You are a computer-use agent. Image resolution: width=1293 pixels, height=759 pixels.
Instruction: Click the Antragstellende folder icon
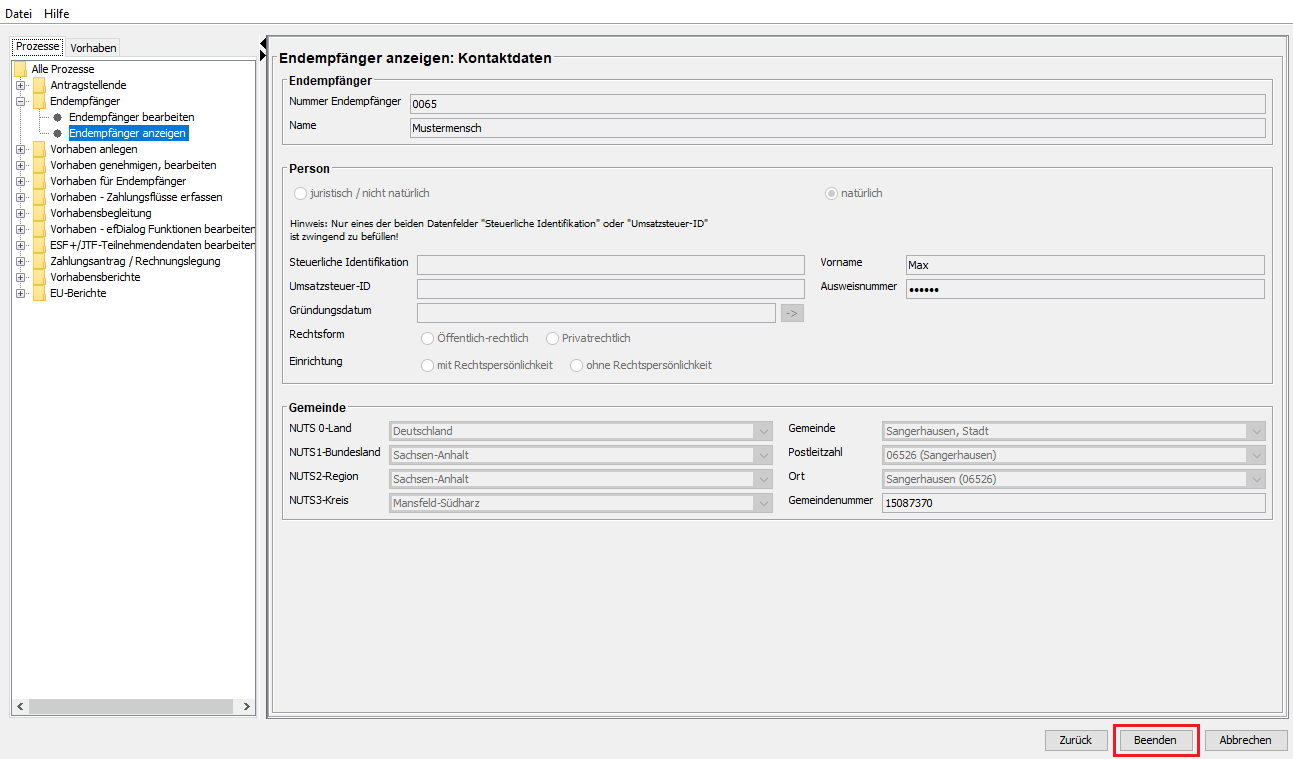(x=39, y=85)
